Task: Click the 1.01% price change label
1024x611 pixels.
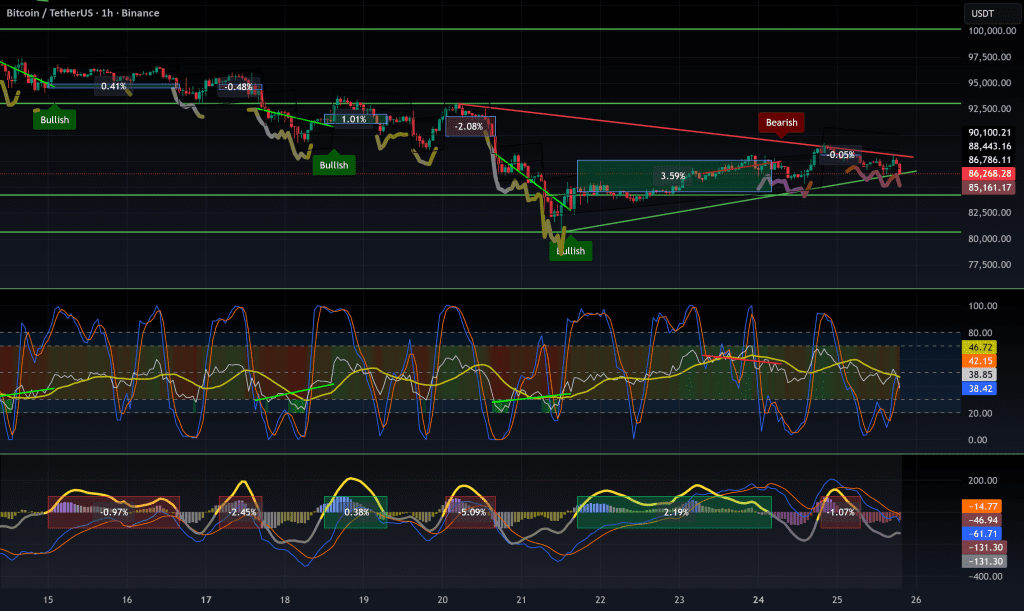Action: click(354, 119)
